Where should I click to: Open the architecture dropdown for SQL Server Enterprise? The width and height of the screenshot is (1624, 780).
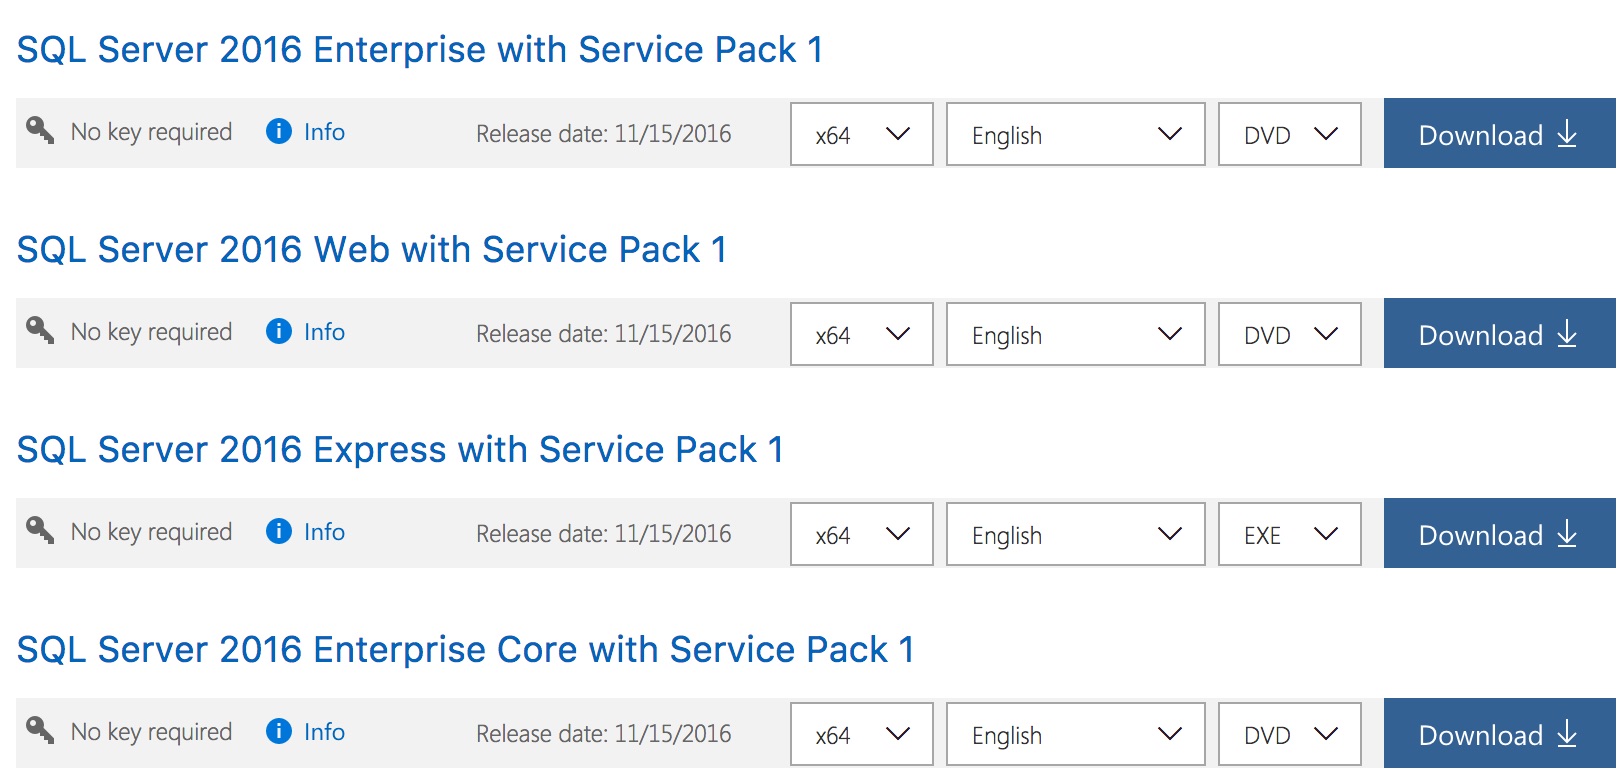[861, 134]
